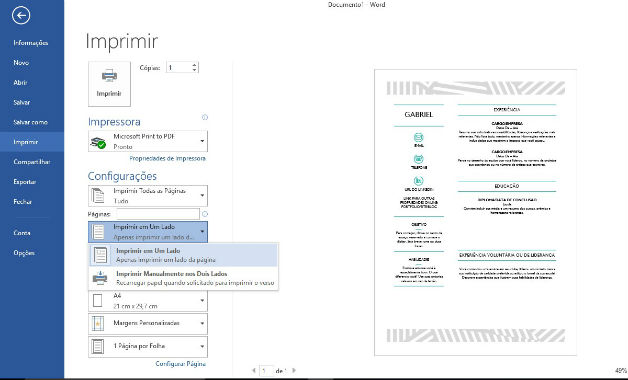Image resolution: width=628 pixels, height=380 pixels.
Task: Expand Imprimir Todas as Páginas dropdown
Action: [202, 196]
